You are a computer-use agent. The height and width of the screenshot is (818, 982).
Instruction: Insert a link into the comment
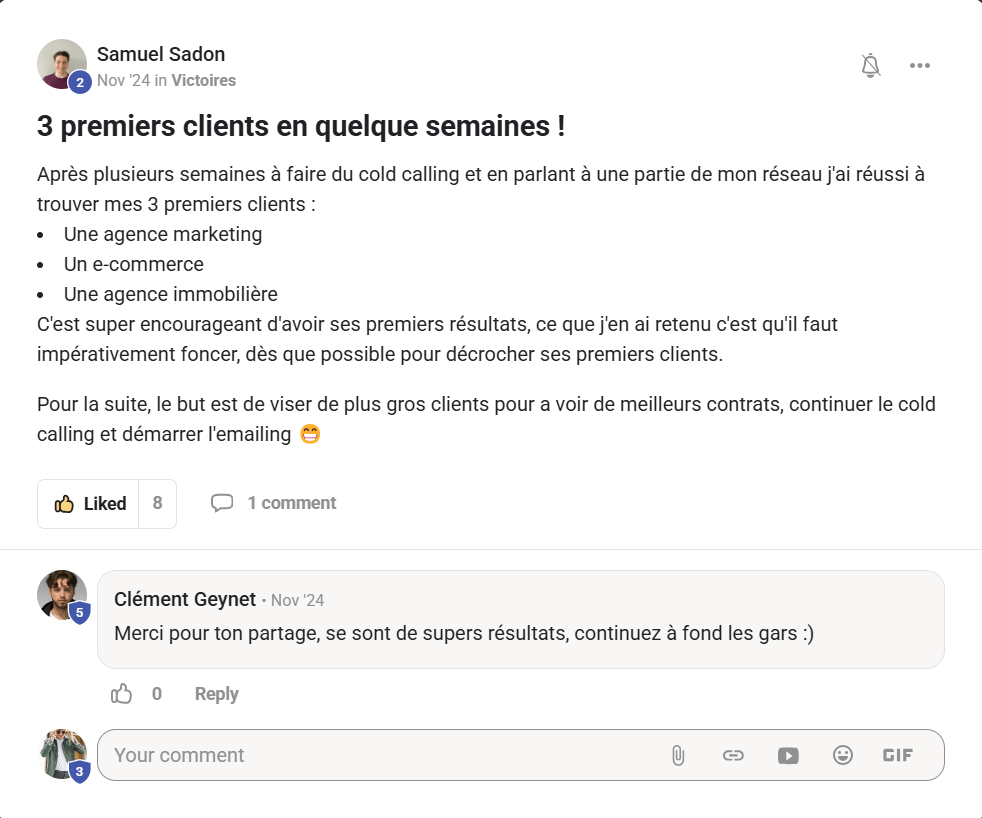[733, 756]
